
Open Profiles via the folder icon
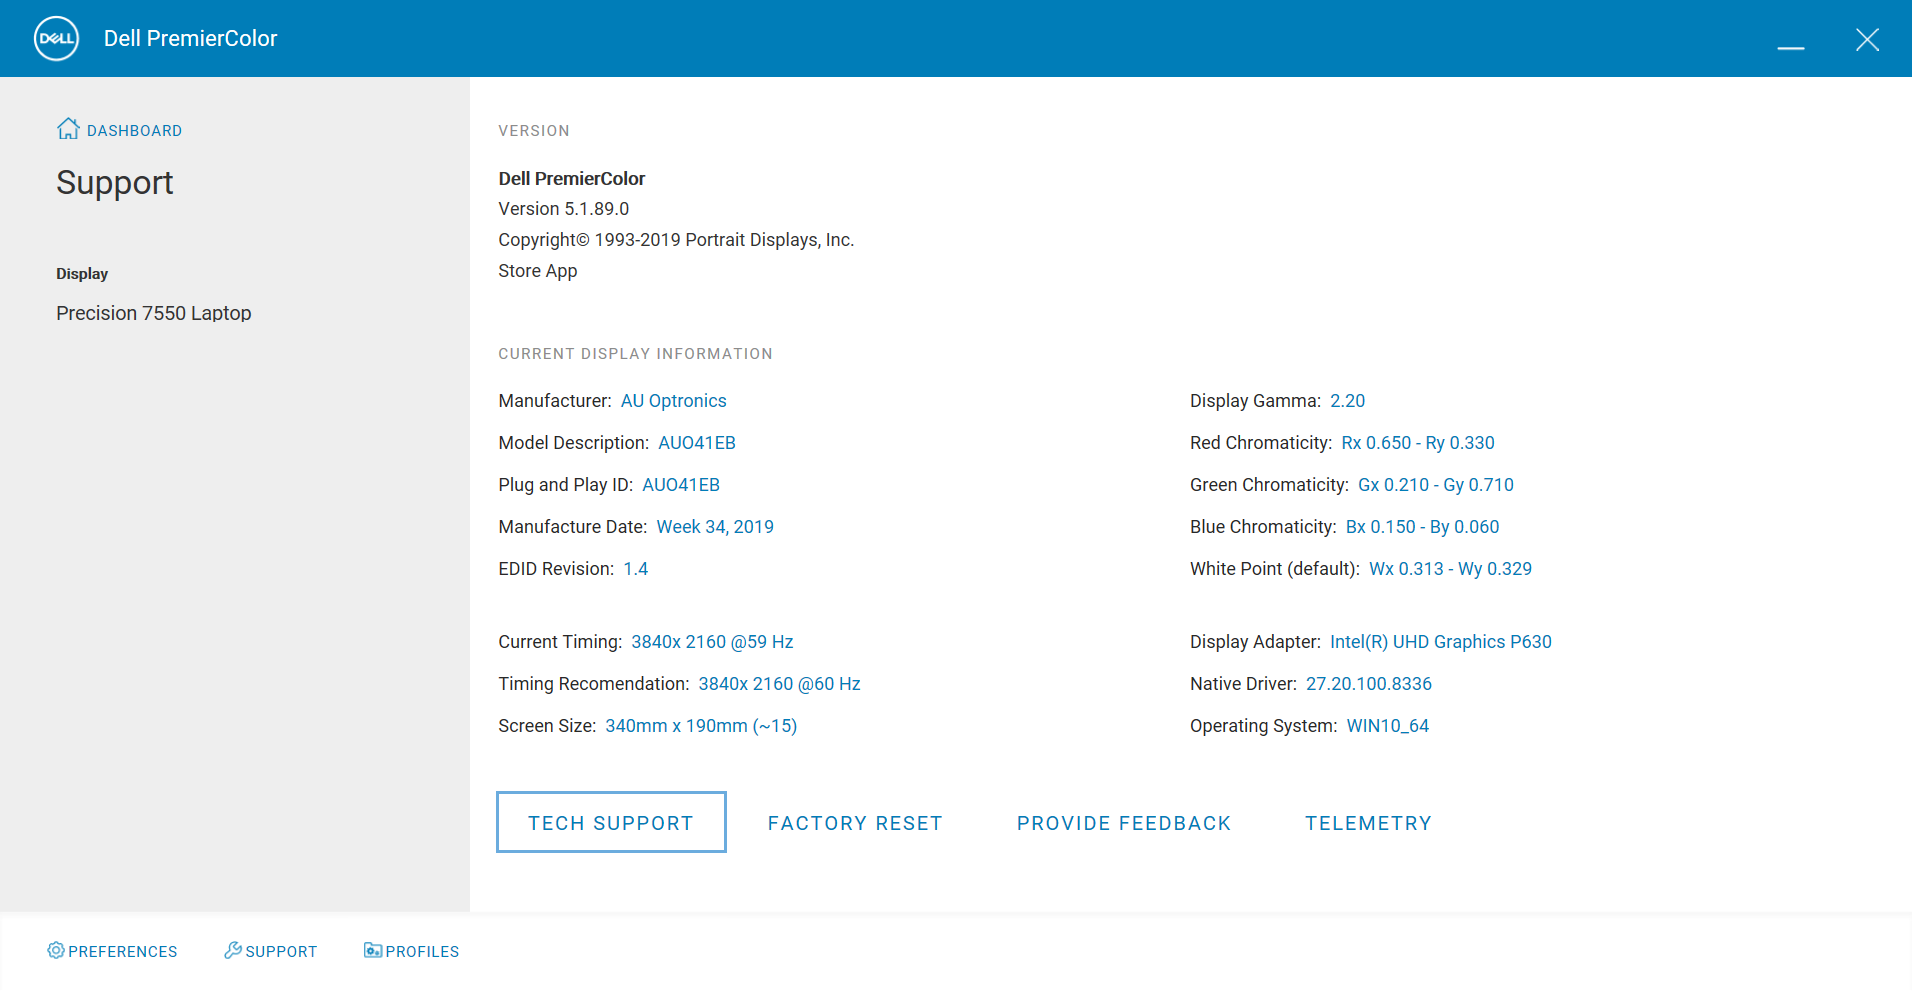tap(373, 950)
